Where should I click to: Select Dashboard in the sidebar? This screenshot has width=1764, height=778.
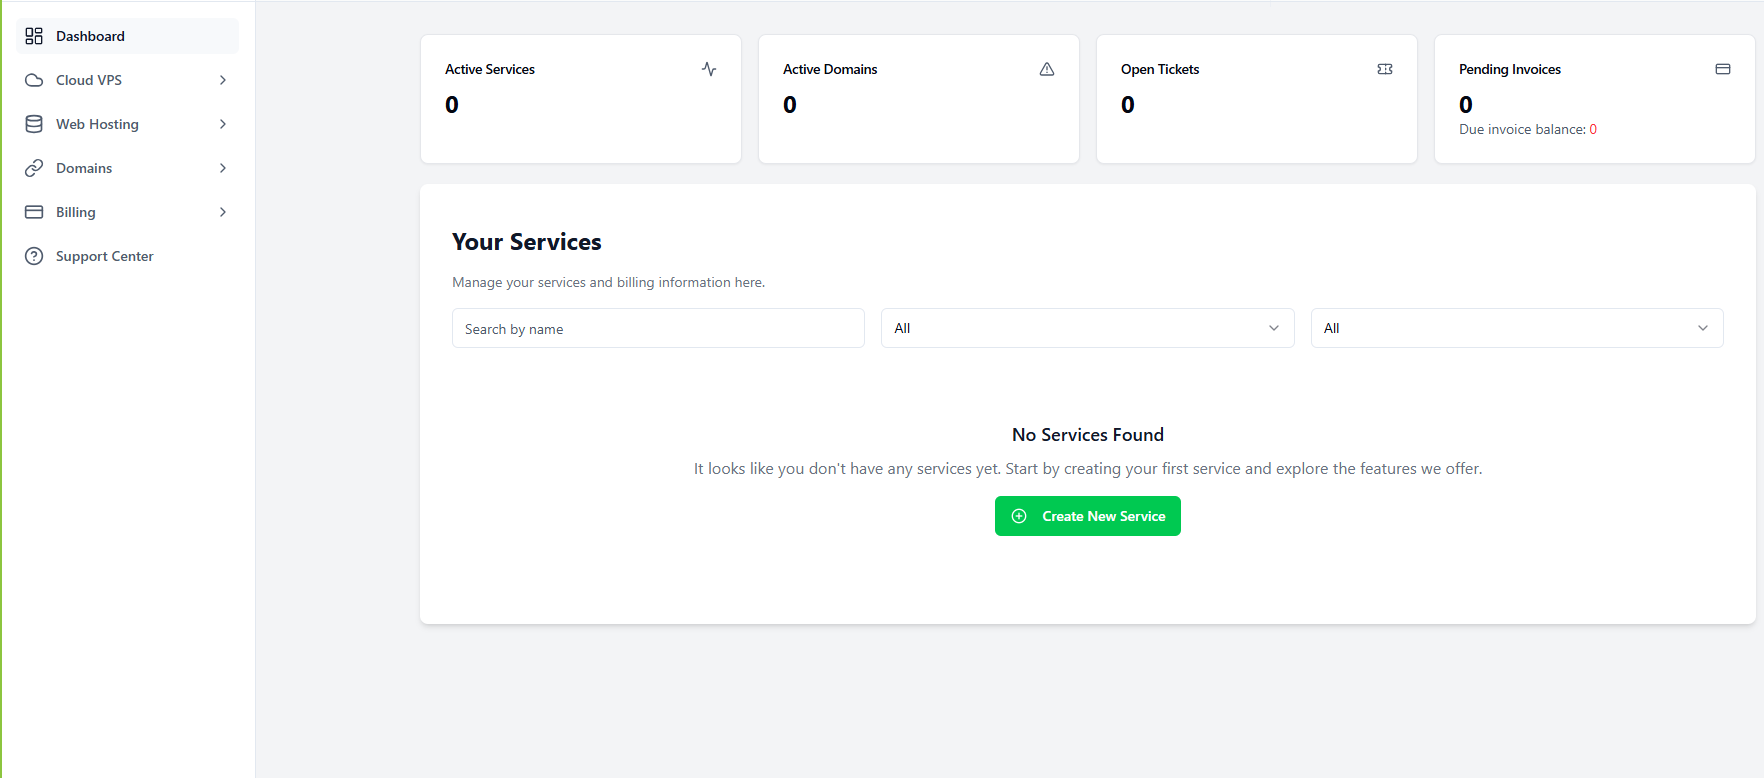(x=127, y=36)
